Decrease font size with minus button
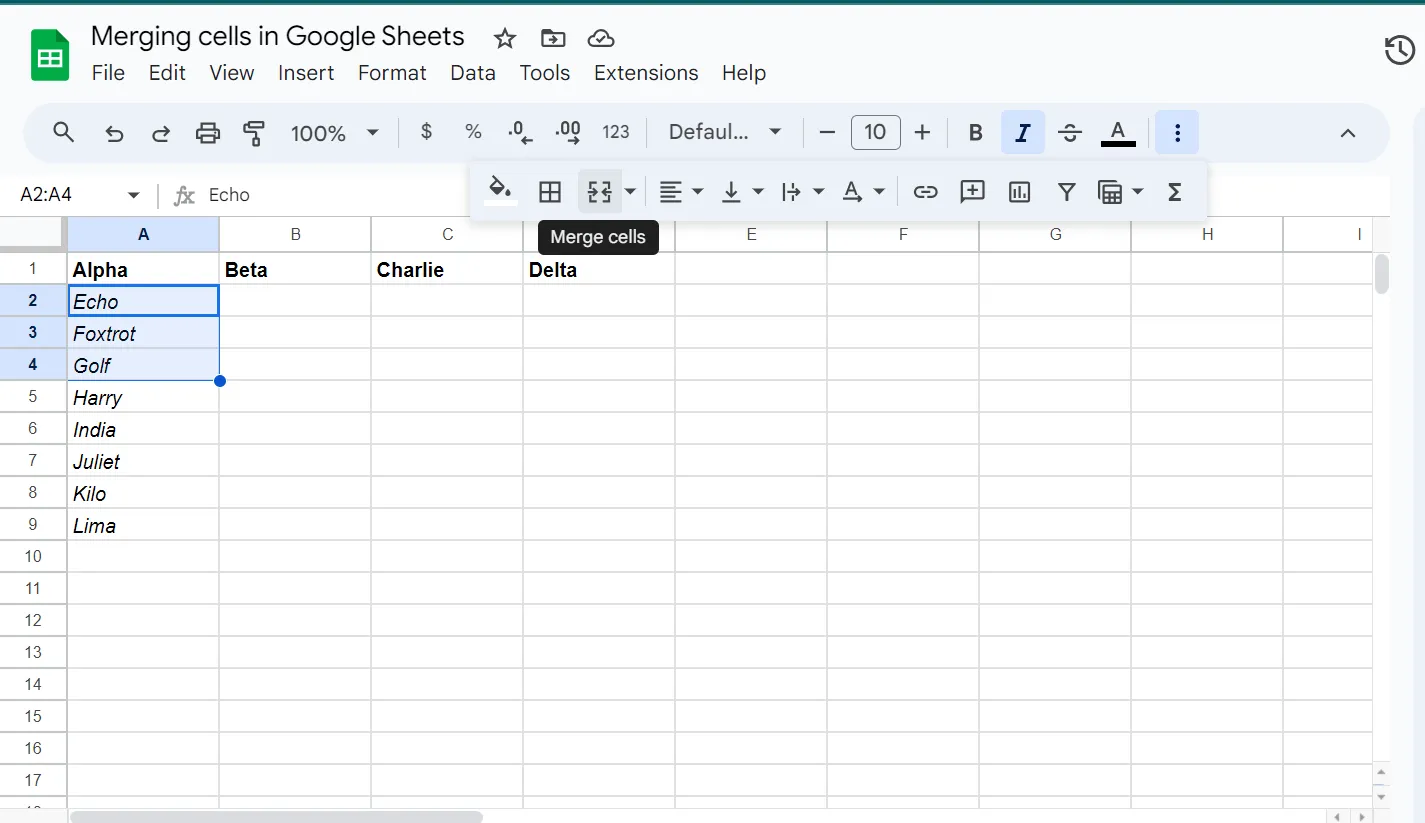The width and height of the screenshot is (1425, 823). click(x=827, y=132)
